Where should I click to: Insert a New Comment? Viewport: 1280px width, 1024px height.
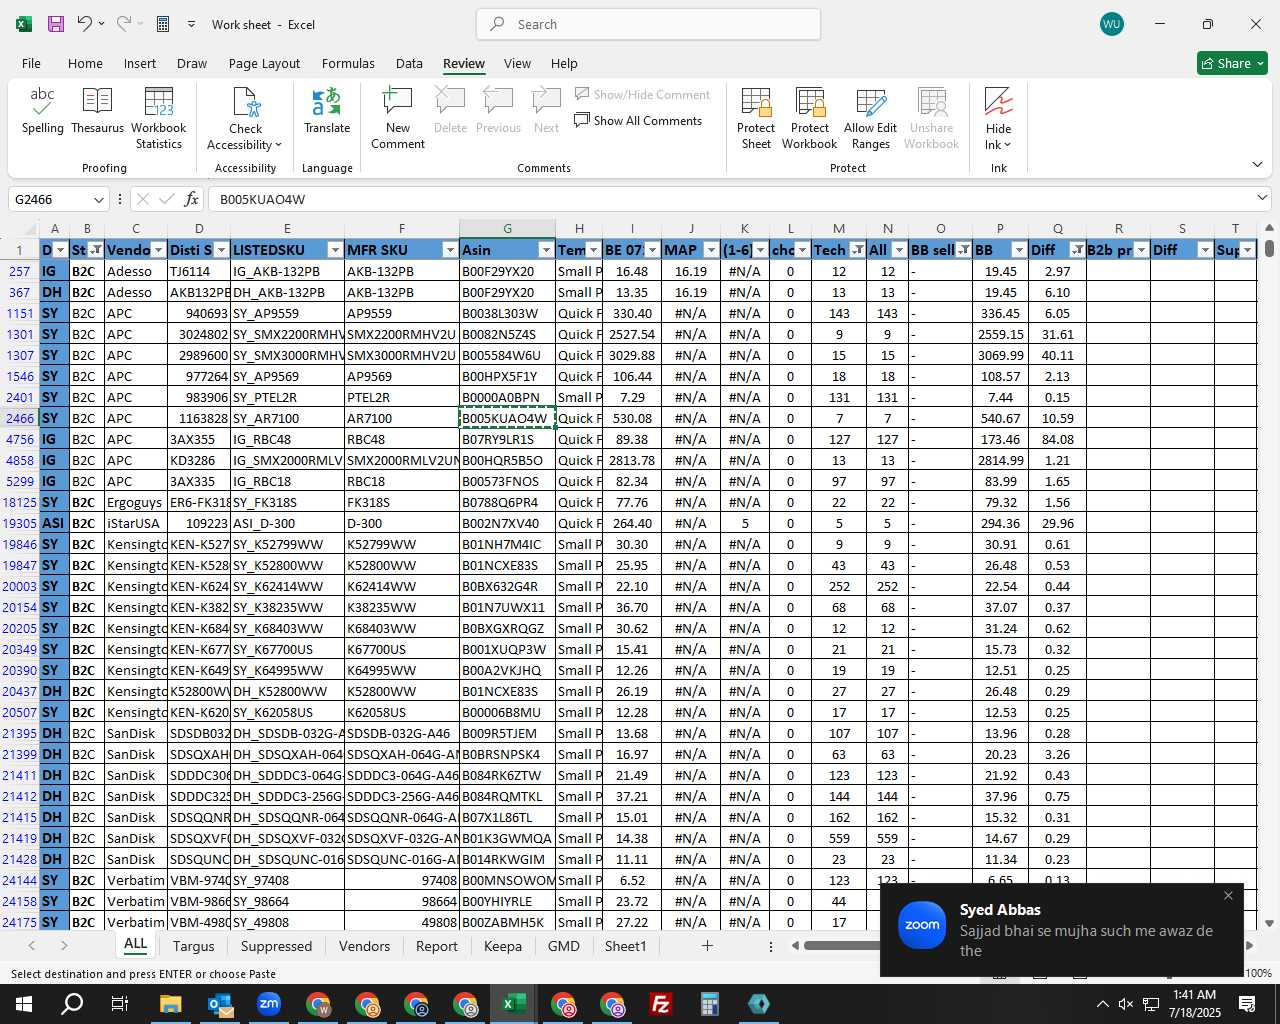tap(398, 118)
